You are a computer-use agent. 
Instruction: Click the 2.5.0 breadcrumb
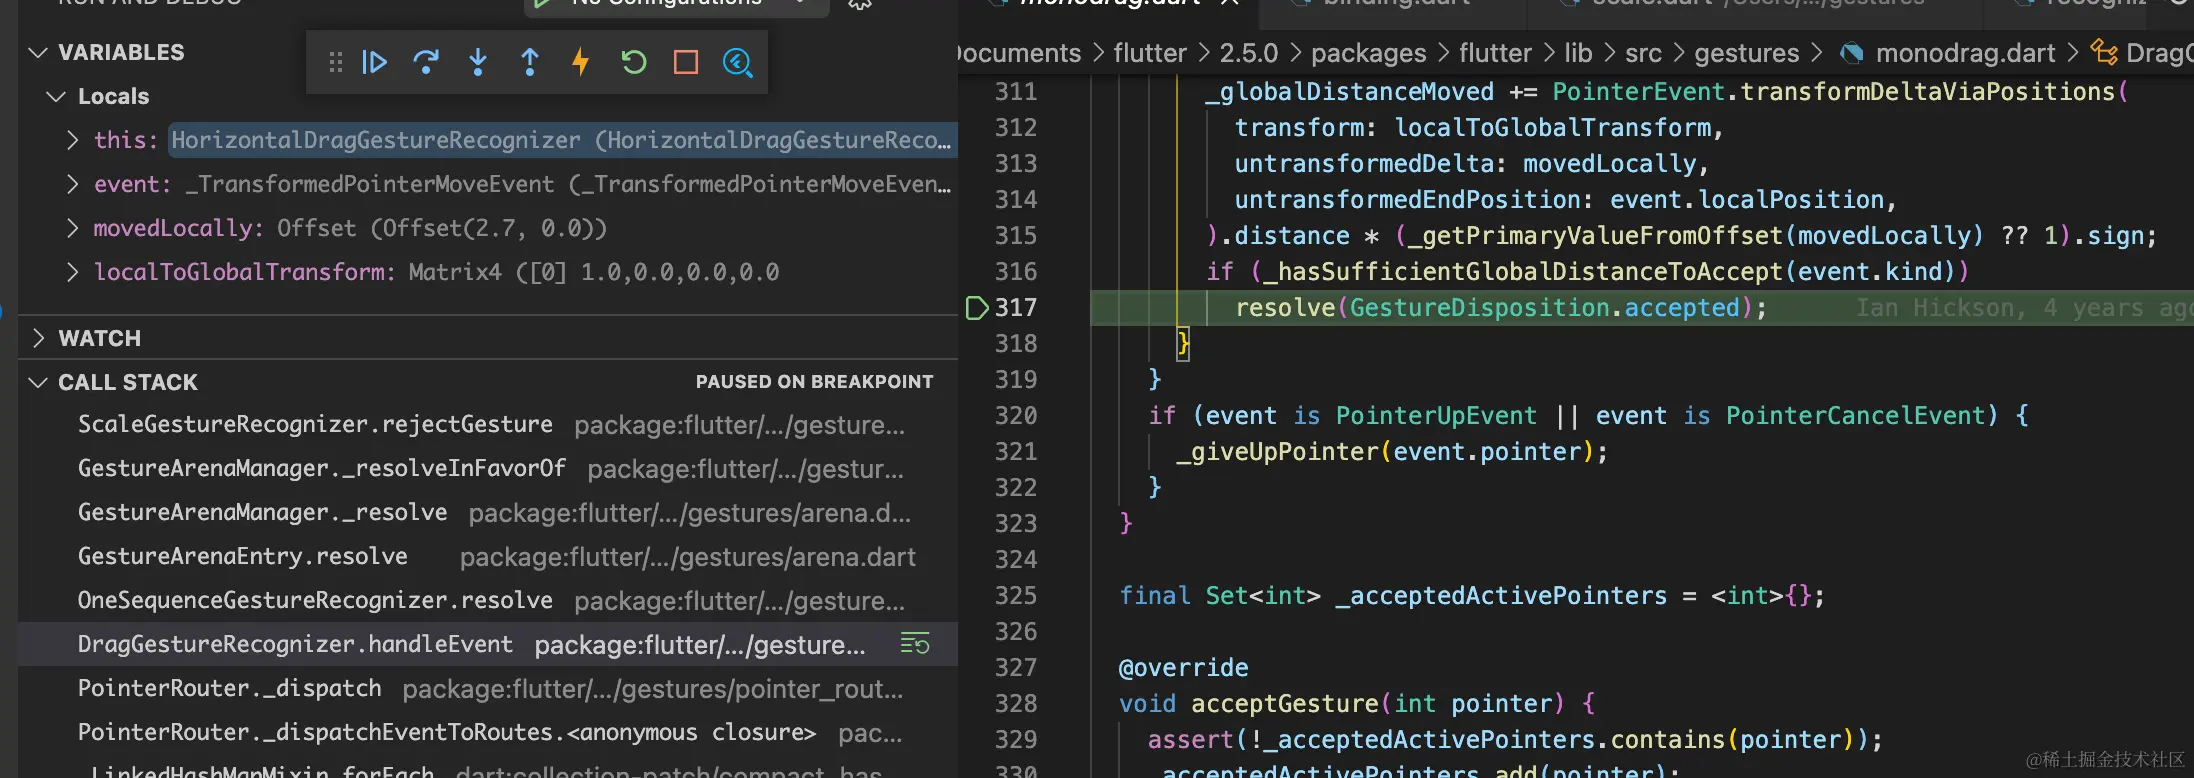pyautogui.click(x=1248, y=53)
